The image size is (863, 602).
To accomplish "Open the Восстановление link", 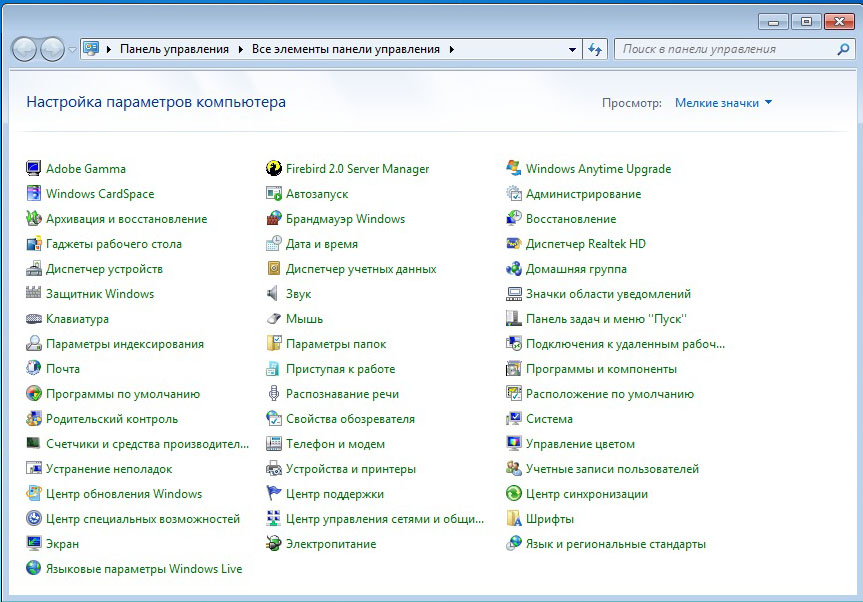I will pos(571,218).
